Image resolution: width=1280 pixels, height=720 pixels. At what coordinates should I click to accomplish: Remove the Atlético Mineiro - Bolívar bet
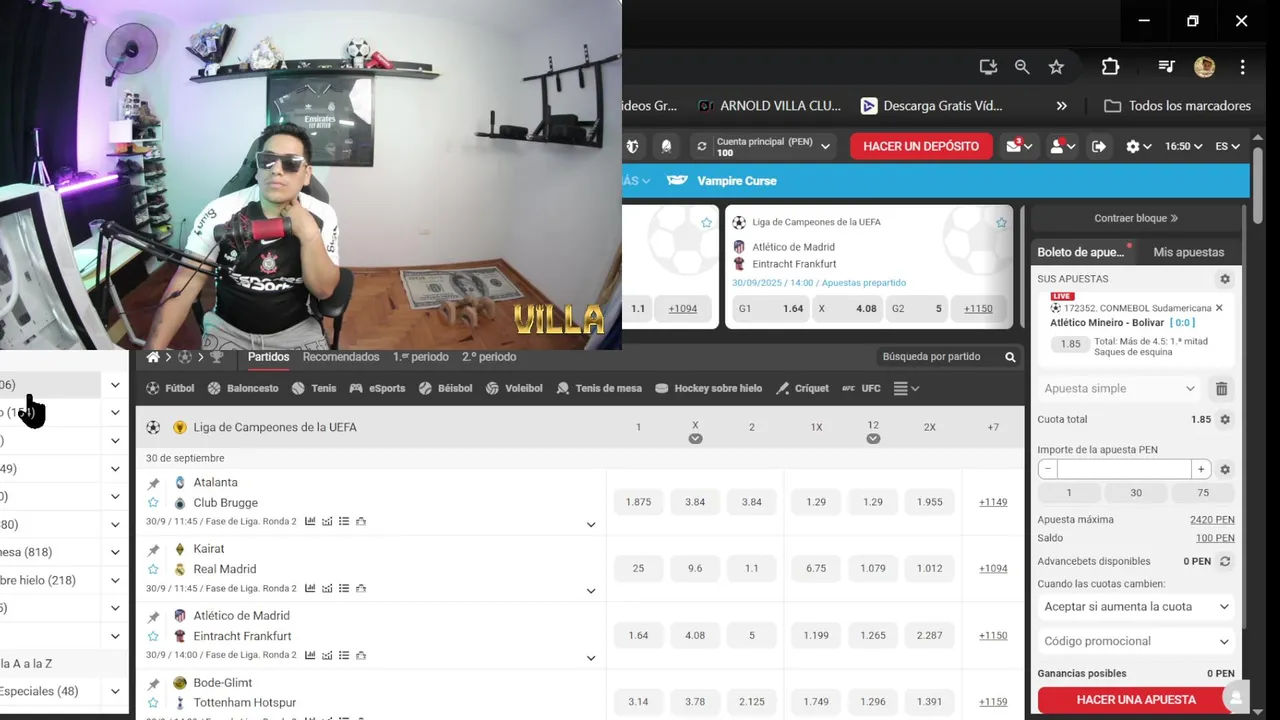pyautogui.click(x=1219, y=308)
